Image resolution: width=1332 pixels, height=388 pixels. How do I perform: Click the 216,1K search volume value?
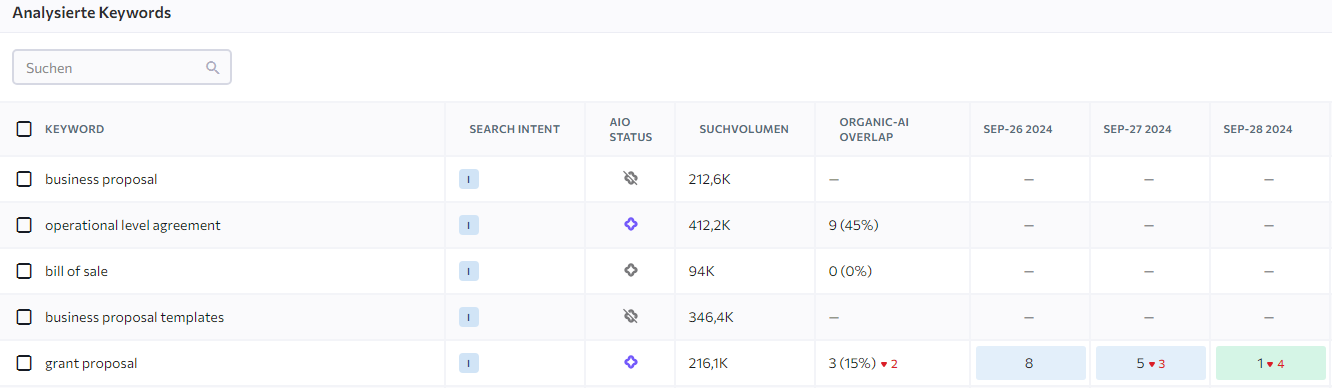[x=708, y=363]
